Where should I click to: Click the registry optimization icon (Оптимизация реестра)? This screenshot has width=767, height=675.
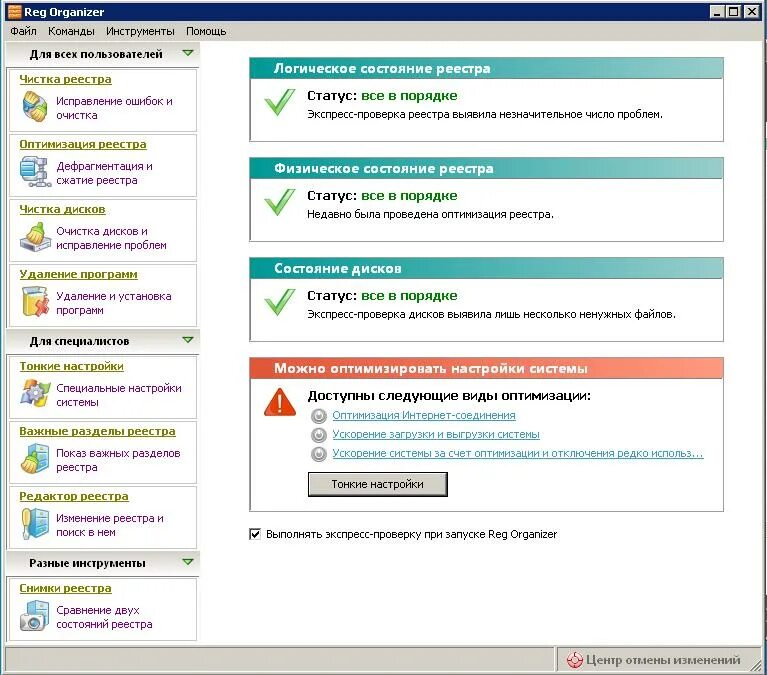coord(35,172)
